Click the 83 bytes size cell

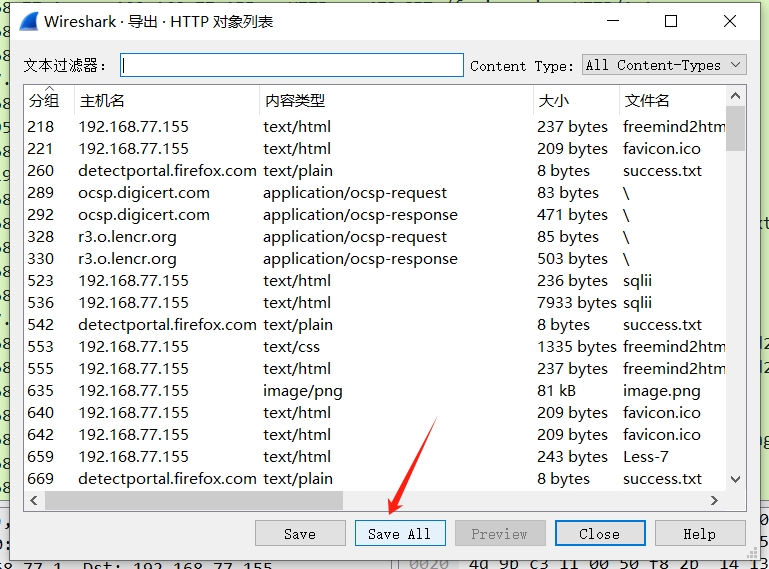click(568, 193)
